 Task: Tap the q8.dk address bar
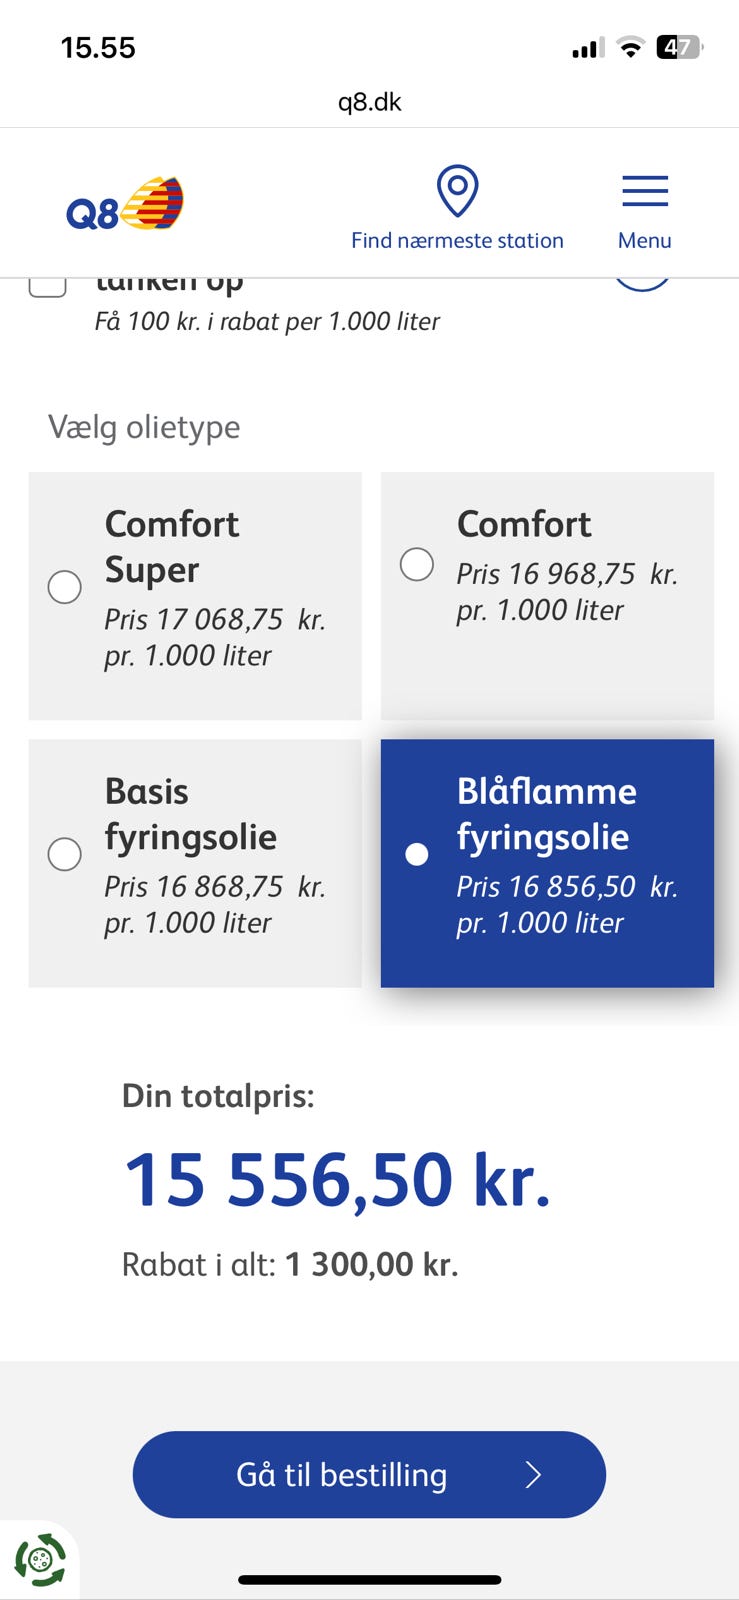click(370, 102)
